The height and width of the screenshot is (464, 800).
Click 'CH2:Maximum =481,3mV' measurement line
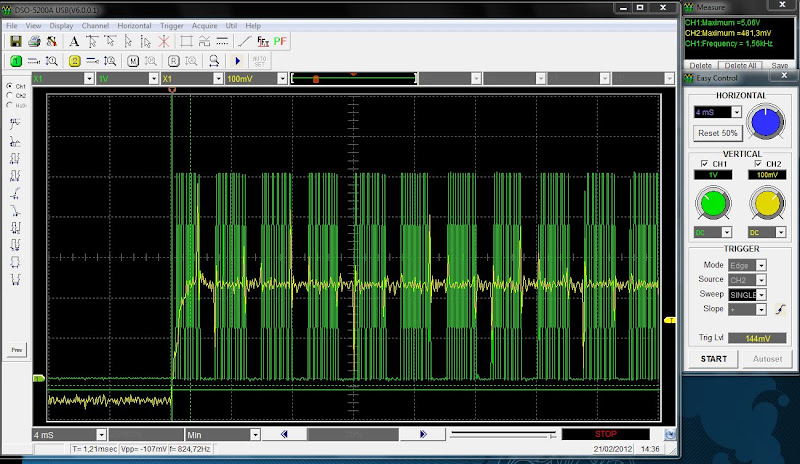pos(728,33)
